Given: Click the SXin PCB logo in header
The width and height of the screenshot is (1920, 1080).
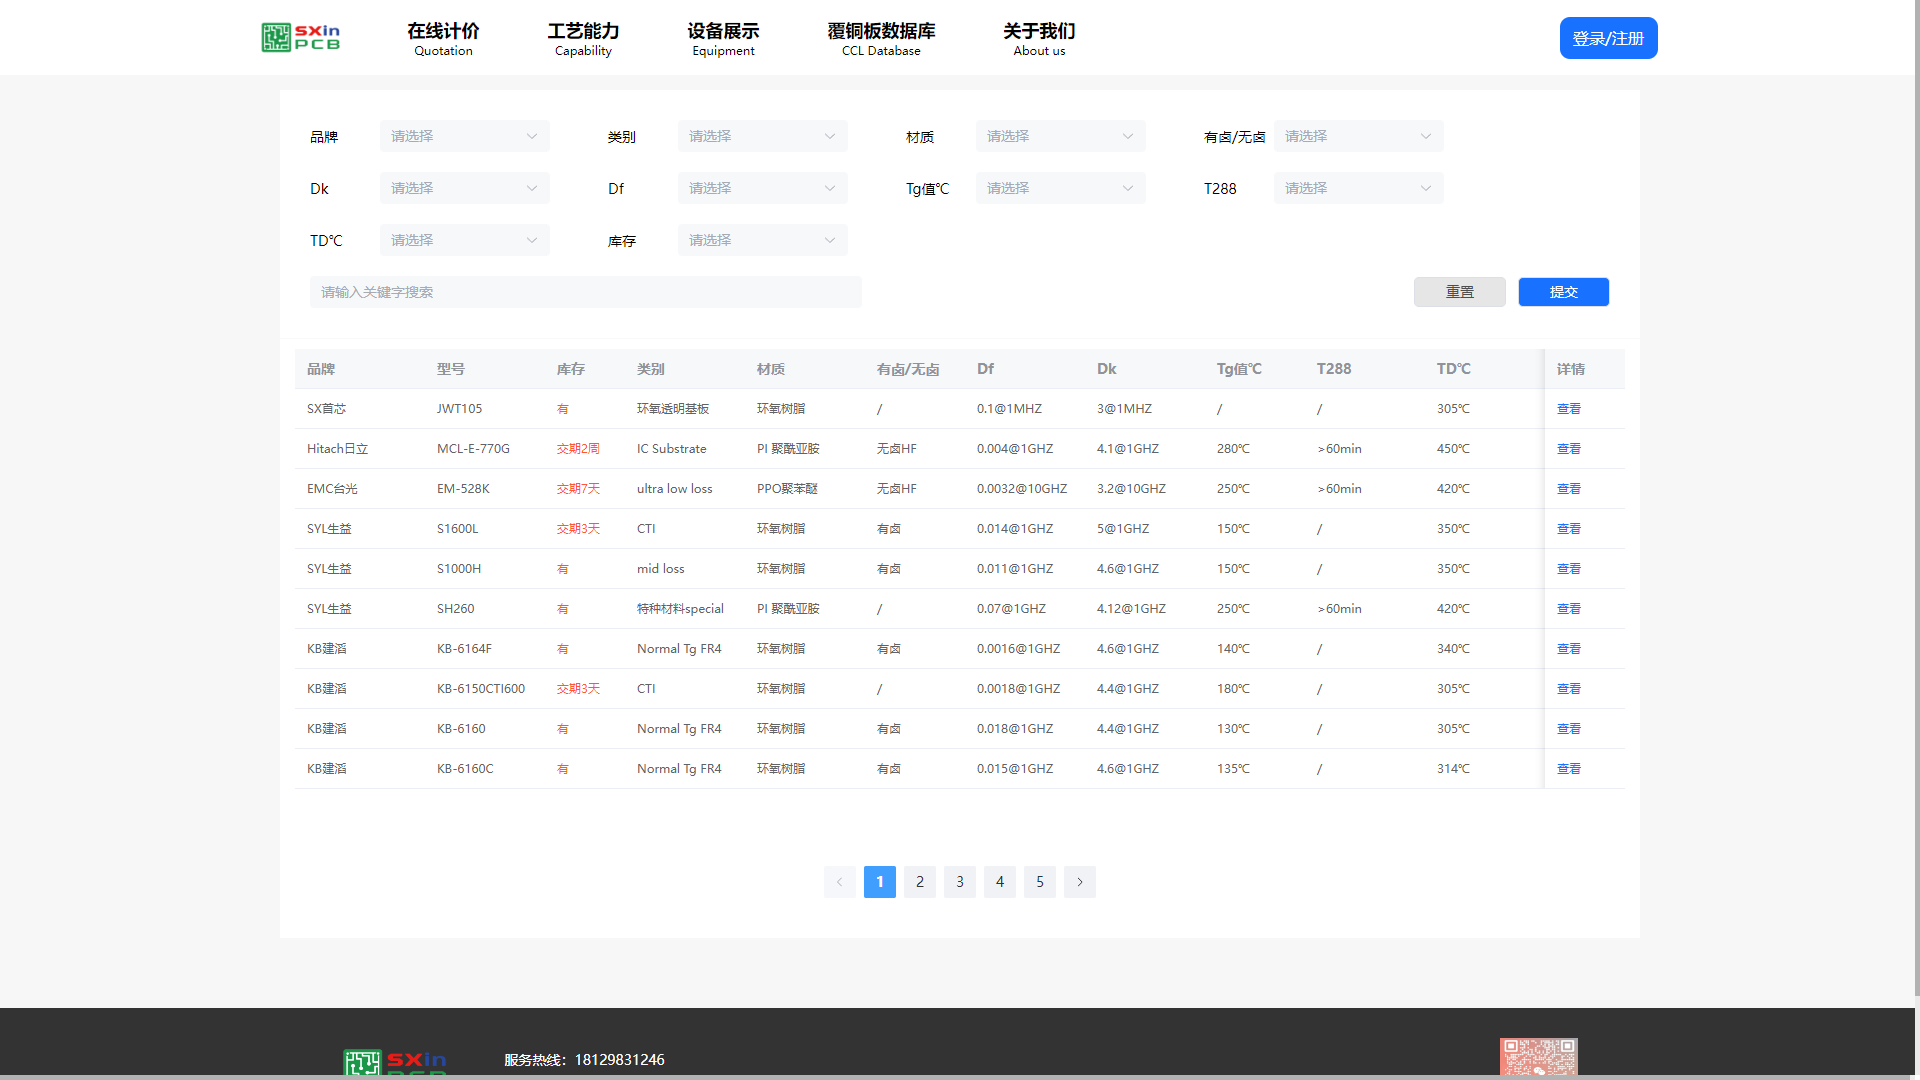Looking at the screenshot, I should (x=301, y=38).
